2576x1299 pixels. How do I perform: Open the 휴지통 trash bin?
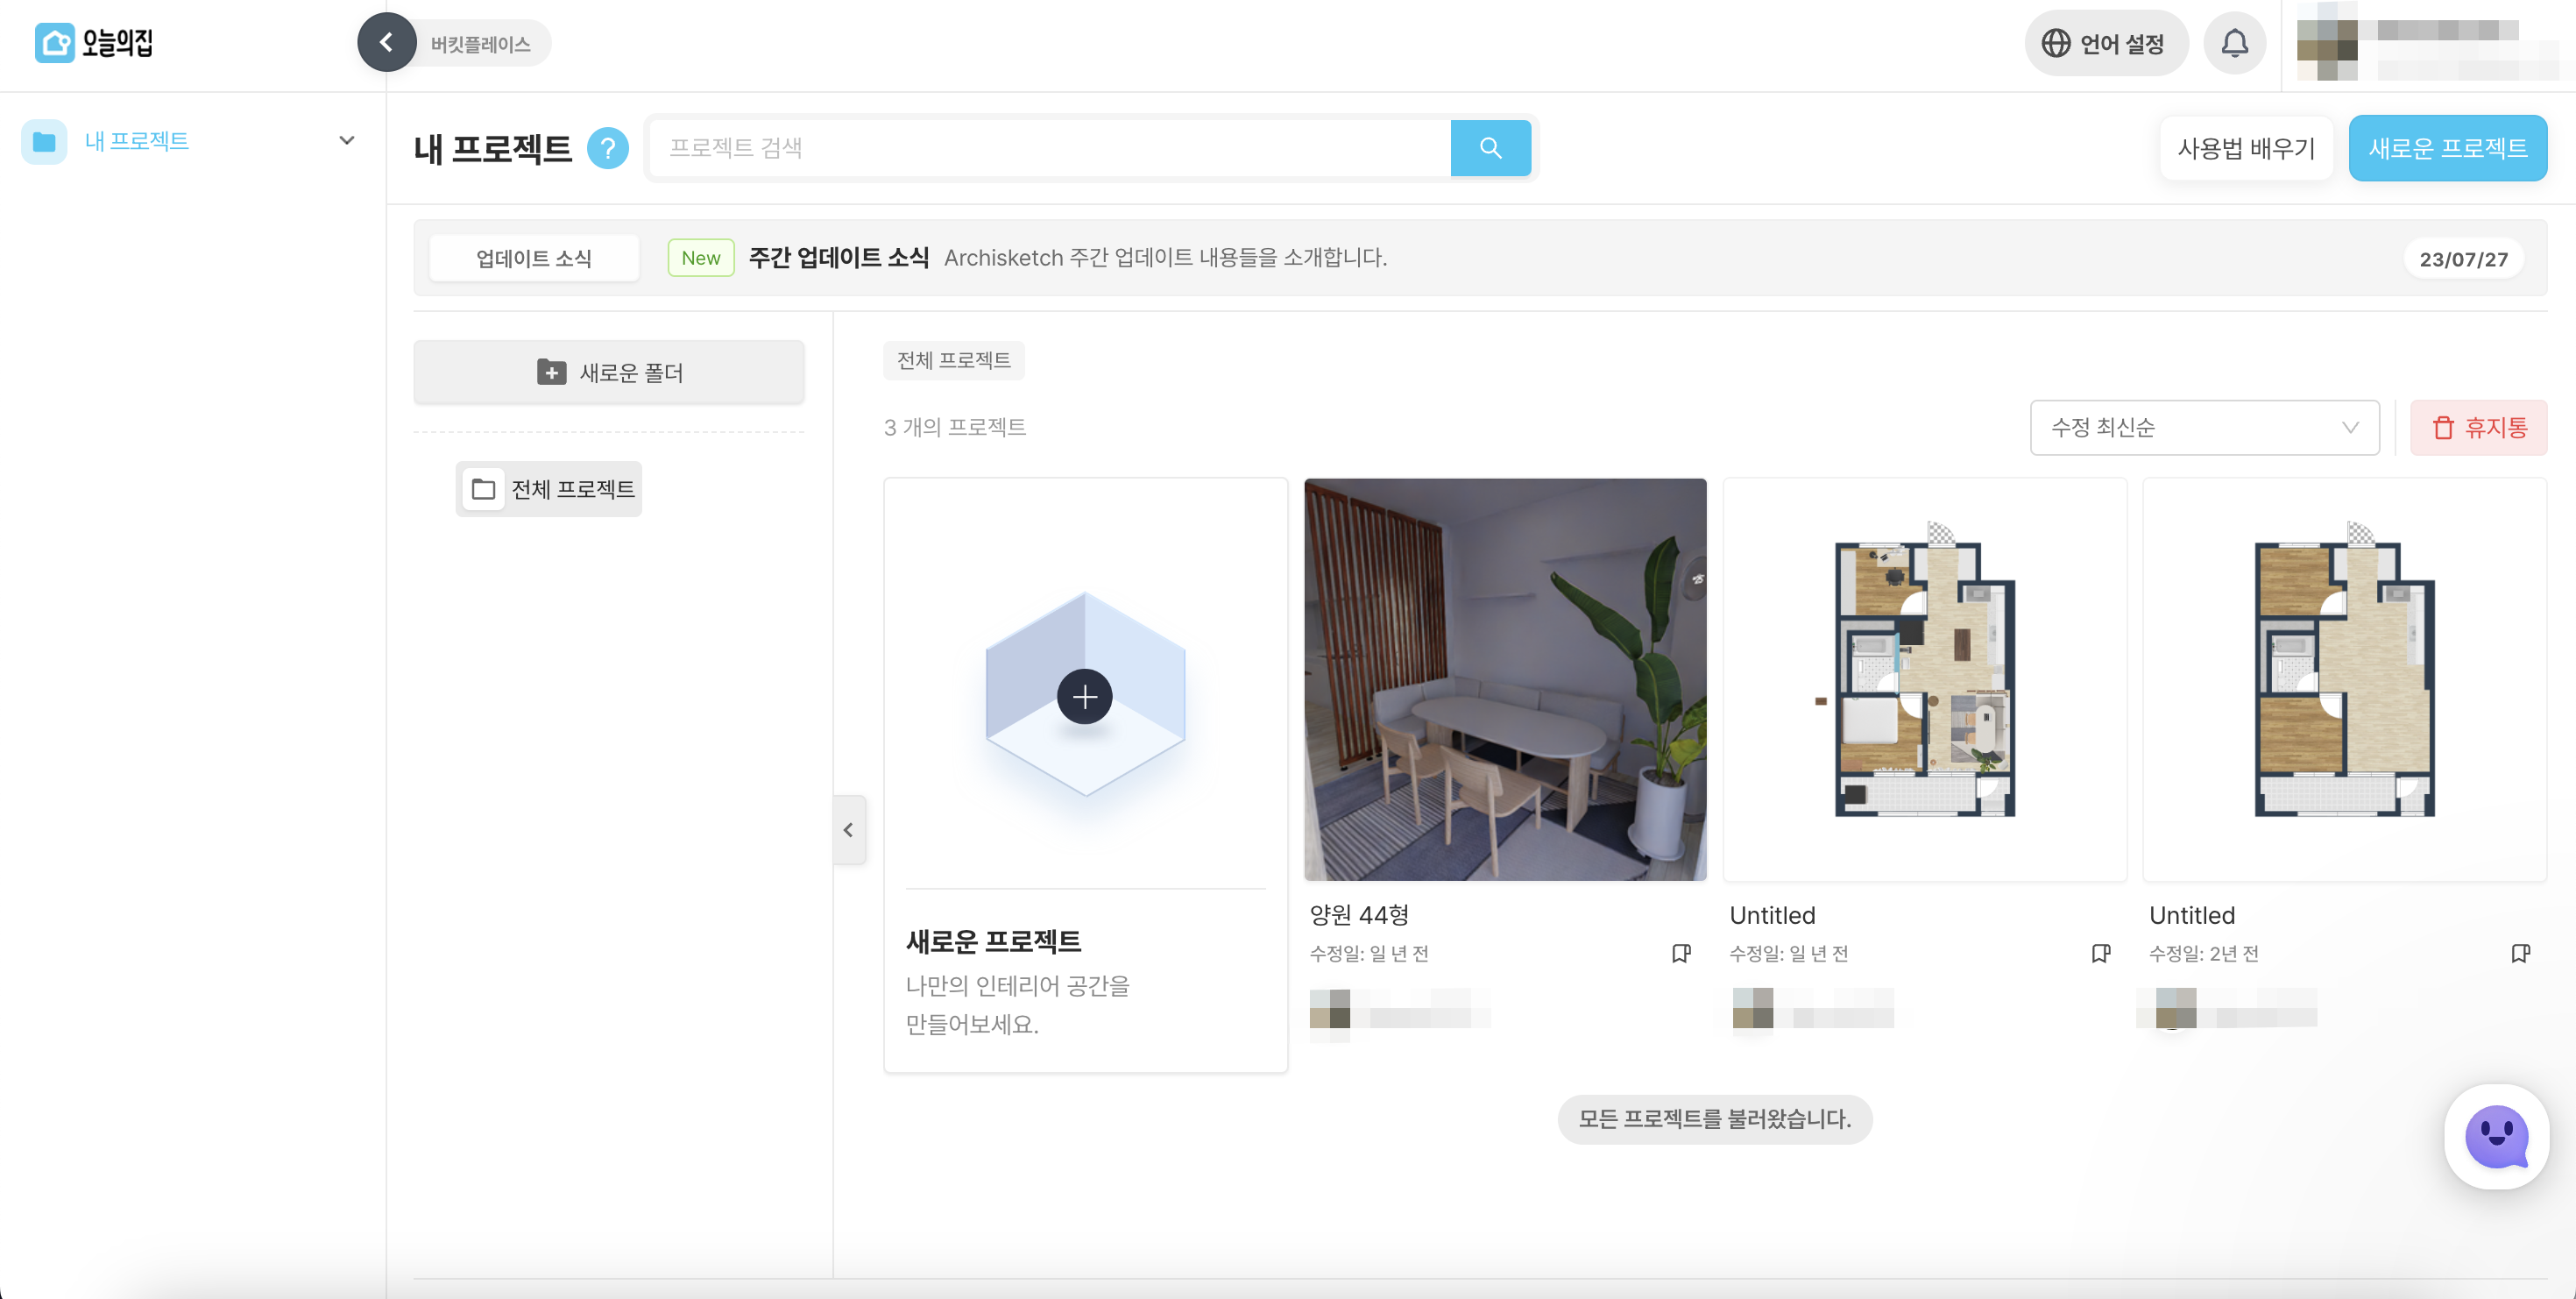(x=2478, y=428)
